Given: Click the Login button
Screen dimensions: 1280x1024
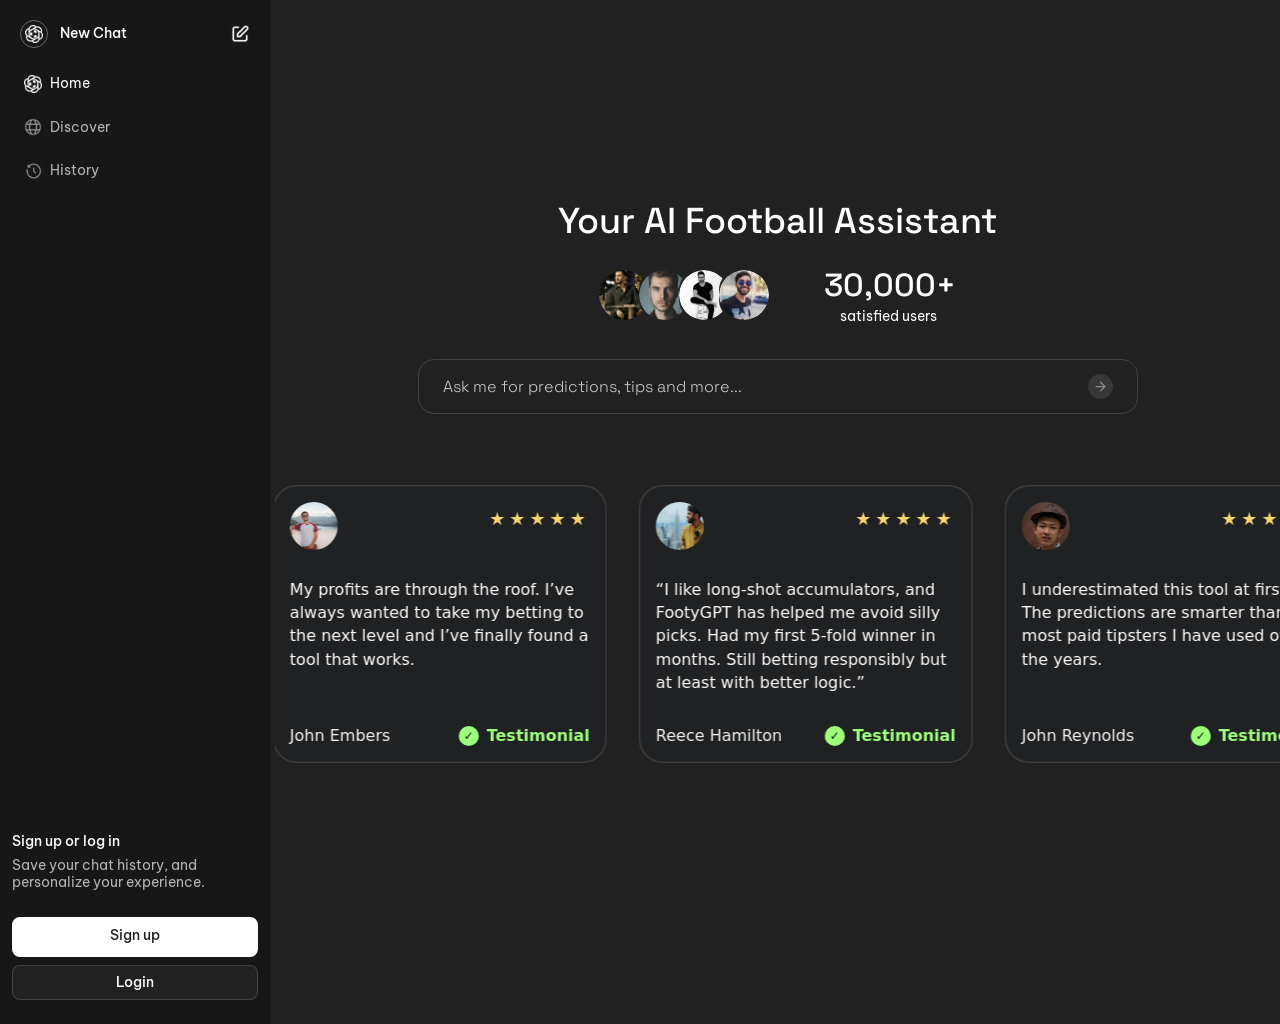Looking at the screenshot, I should click(135, 982).
